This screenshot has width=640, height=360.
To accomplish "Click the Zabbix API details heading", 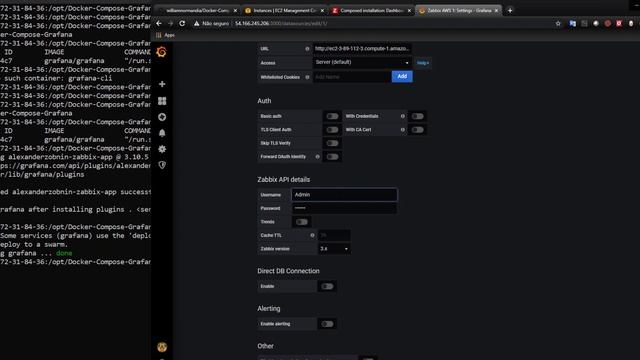I will pyautogui.click(x=284, y=180).
